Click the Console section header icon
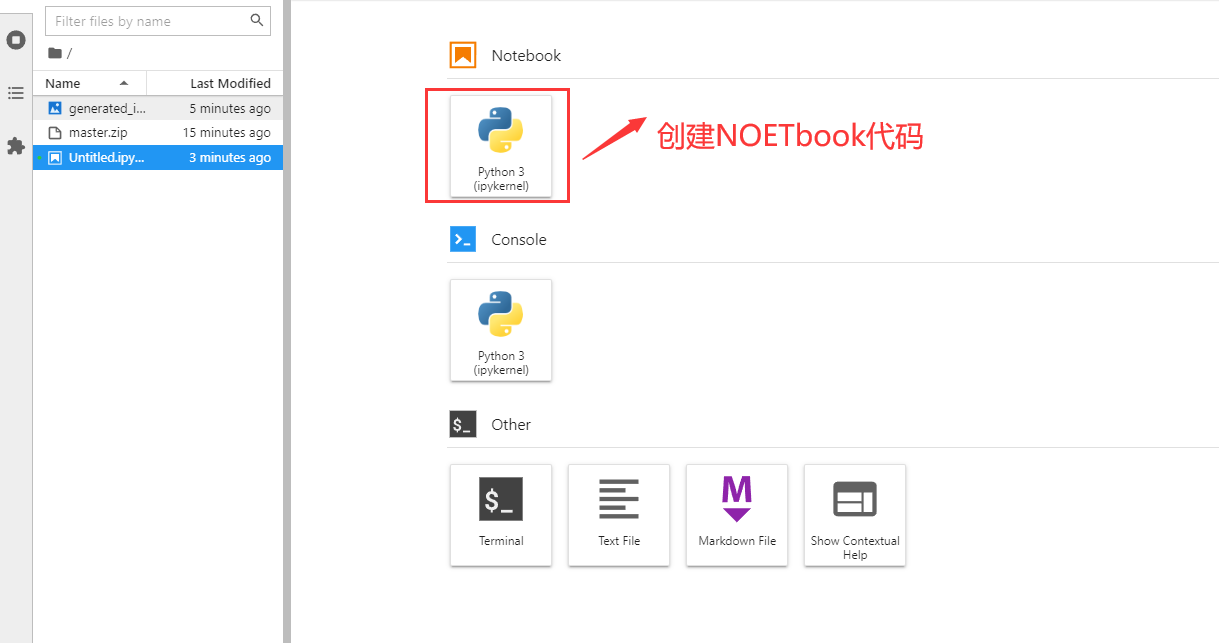The width and height of the screenshot is (1219, 643). pos(462,240)
